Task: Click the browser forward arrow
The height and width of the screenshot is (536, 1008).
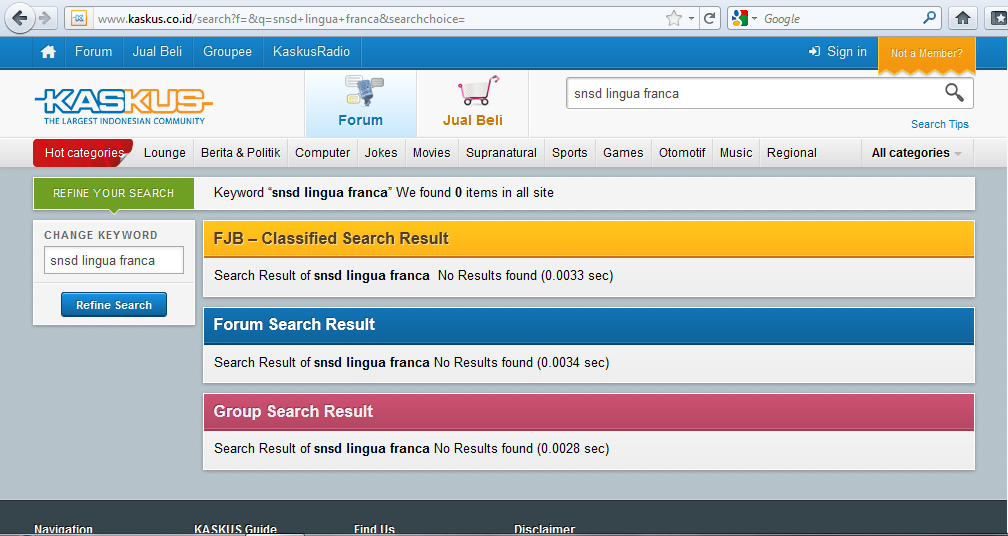Action: pyautogui.click(x=45, y=18)
